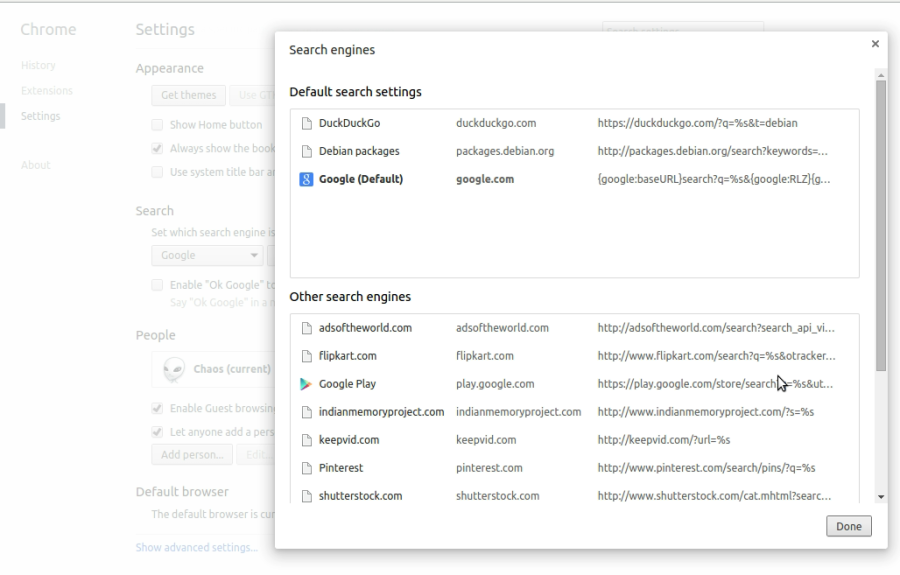Click the flipkart.com/search URL

point(716,356)
